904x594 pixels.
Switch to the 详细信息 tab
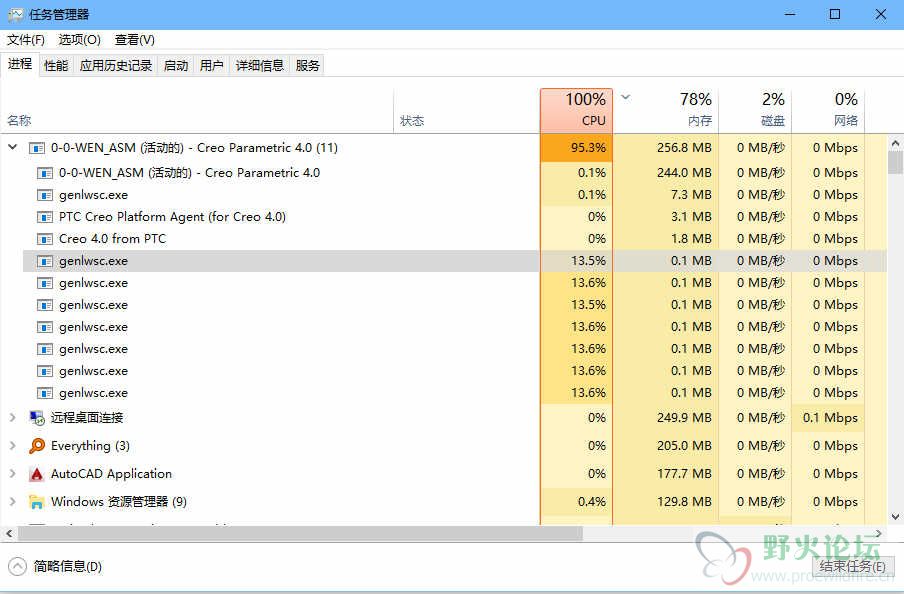(x=259, y=66)
